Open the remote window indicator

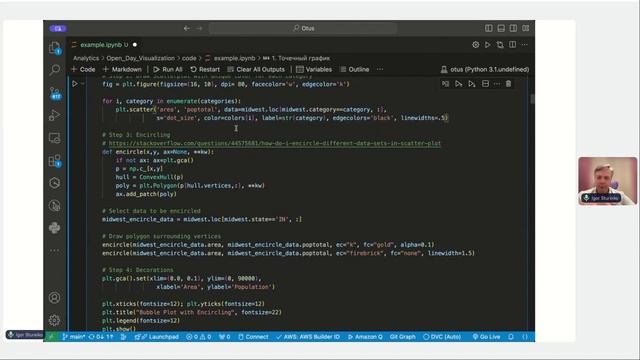51,337
